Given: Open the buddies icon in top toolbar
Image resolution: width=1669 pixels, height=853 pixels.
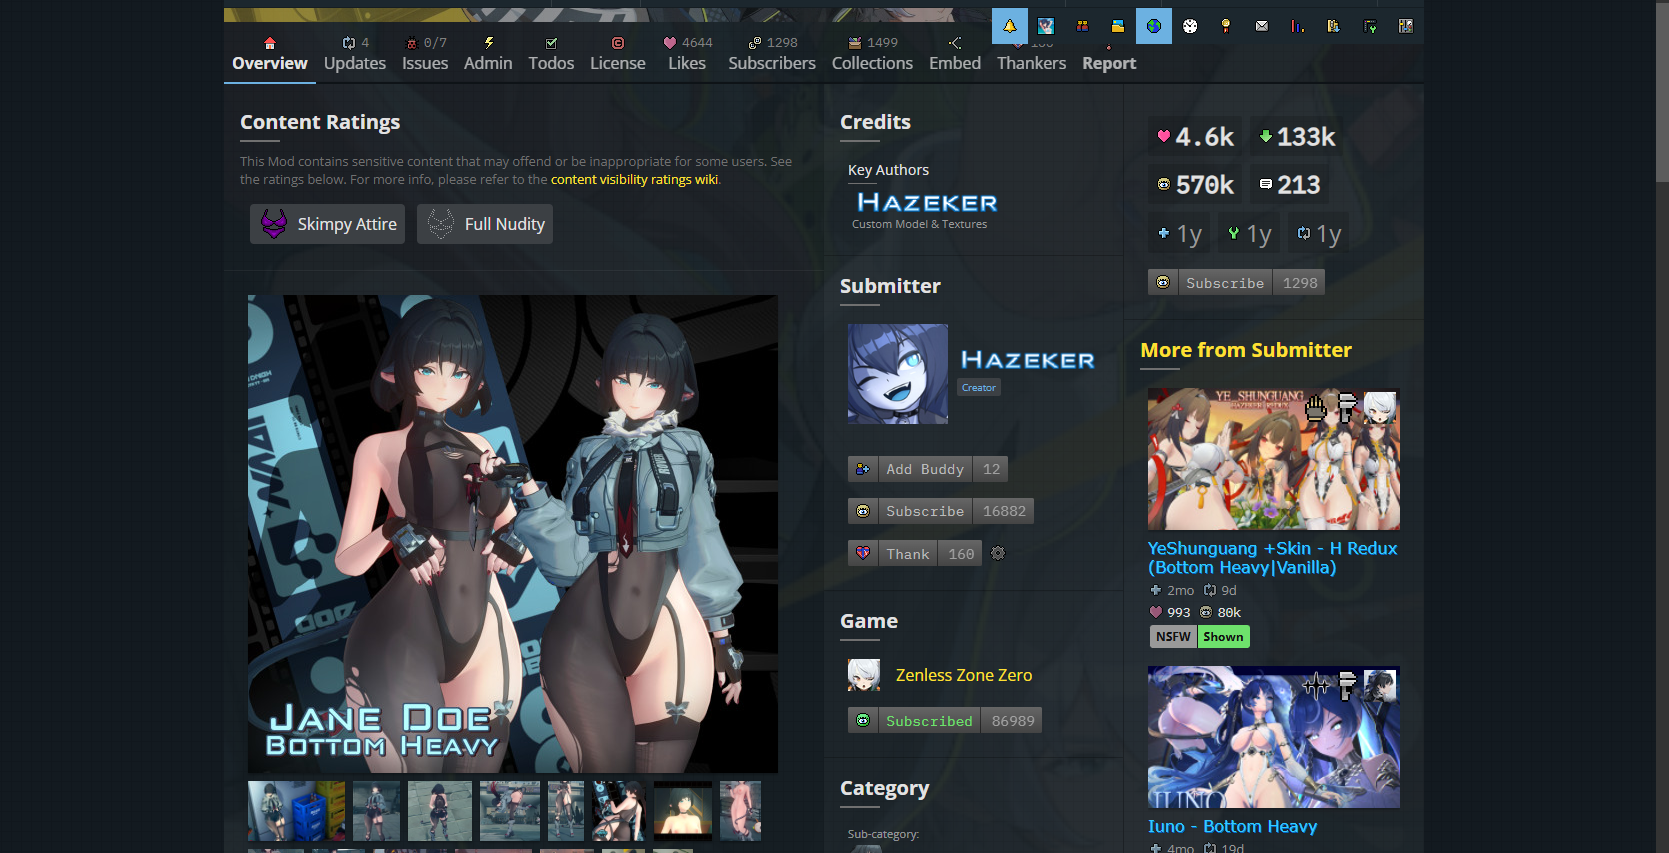Looking at the screenshot, I should click(x=1081, y=26).
